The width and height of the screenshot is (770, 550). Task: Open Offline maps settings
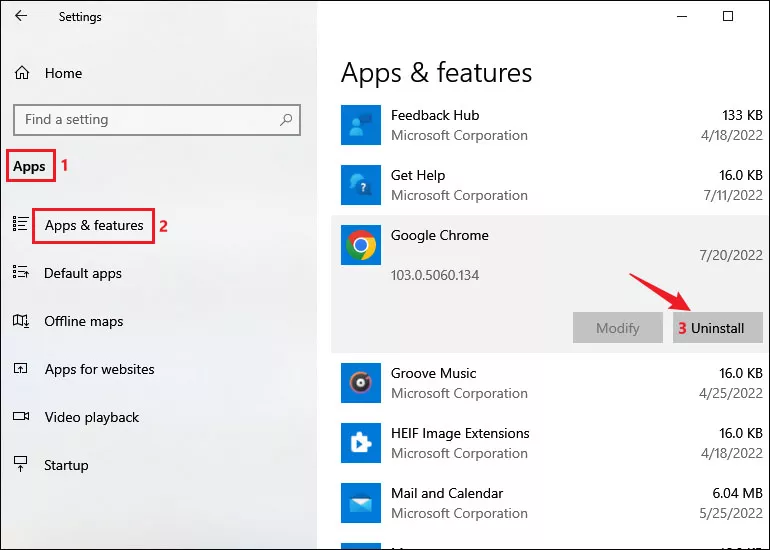(x=83, y=322)
